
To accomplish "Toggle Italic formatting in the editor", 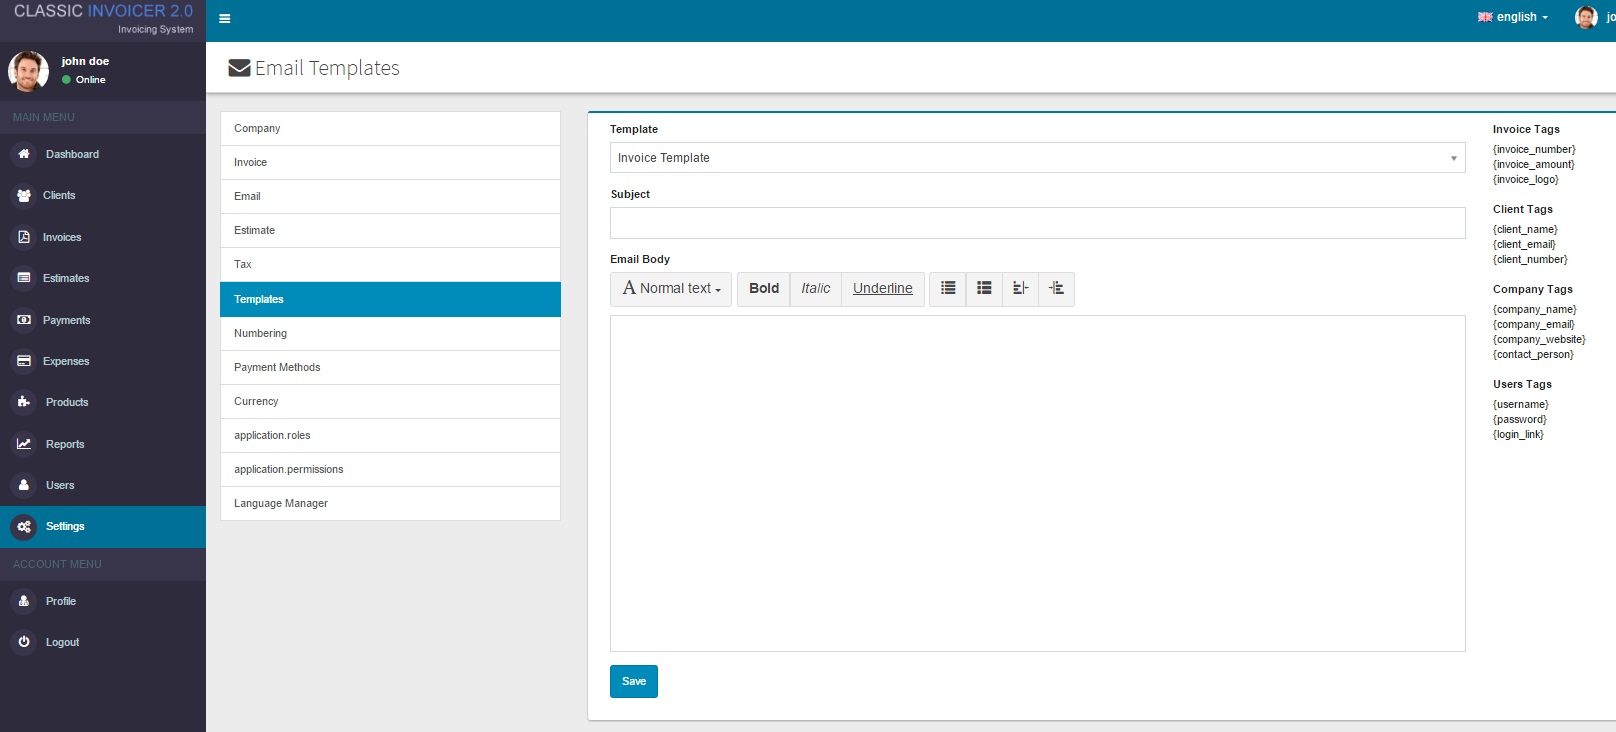I will [x=815, y=288].
